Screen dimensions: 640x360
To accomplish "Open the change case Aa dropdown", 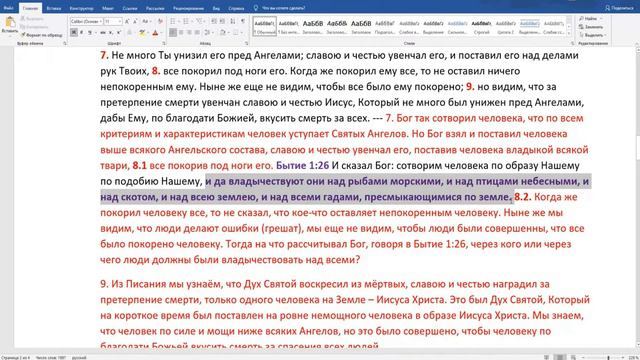I will click(x=146, y=21).
